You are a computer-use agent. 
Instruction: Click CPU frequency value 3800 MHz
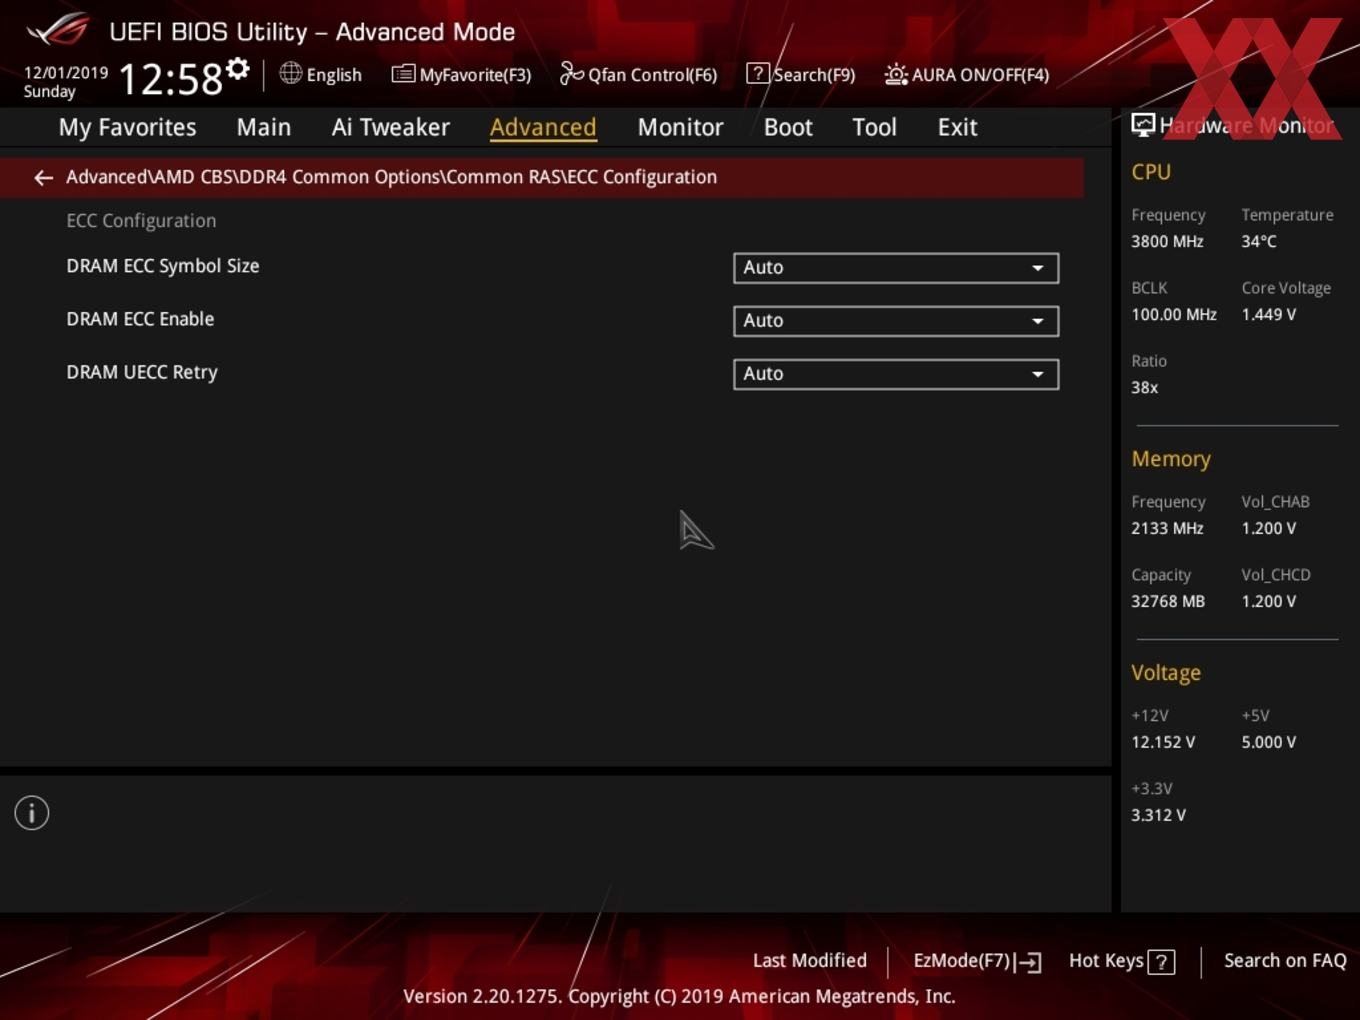click(x=1167, y=241)
